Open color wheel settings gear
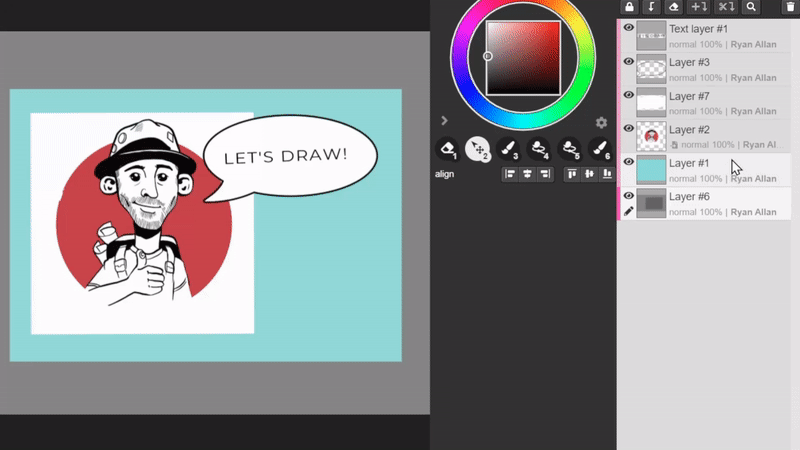This screenshot has height=450, width=800. pyautogui.click(x=601, y=123)
